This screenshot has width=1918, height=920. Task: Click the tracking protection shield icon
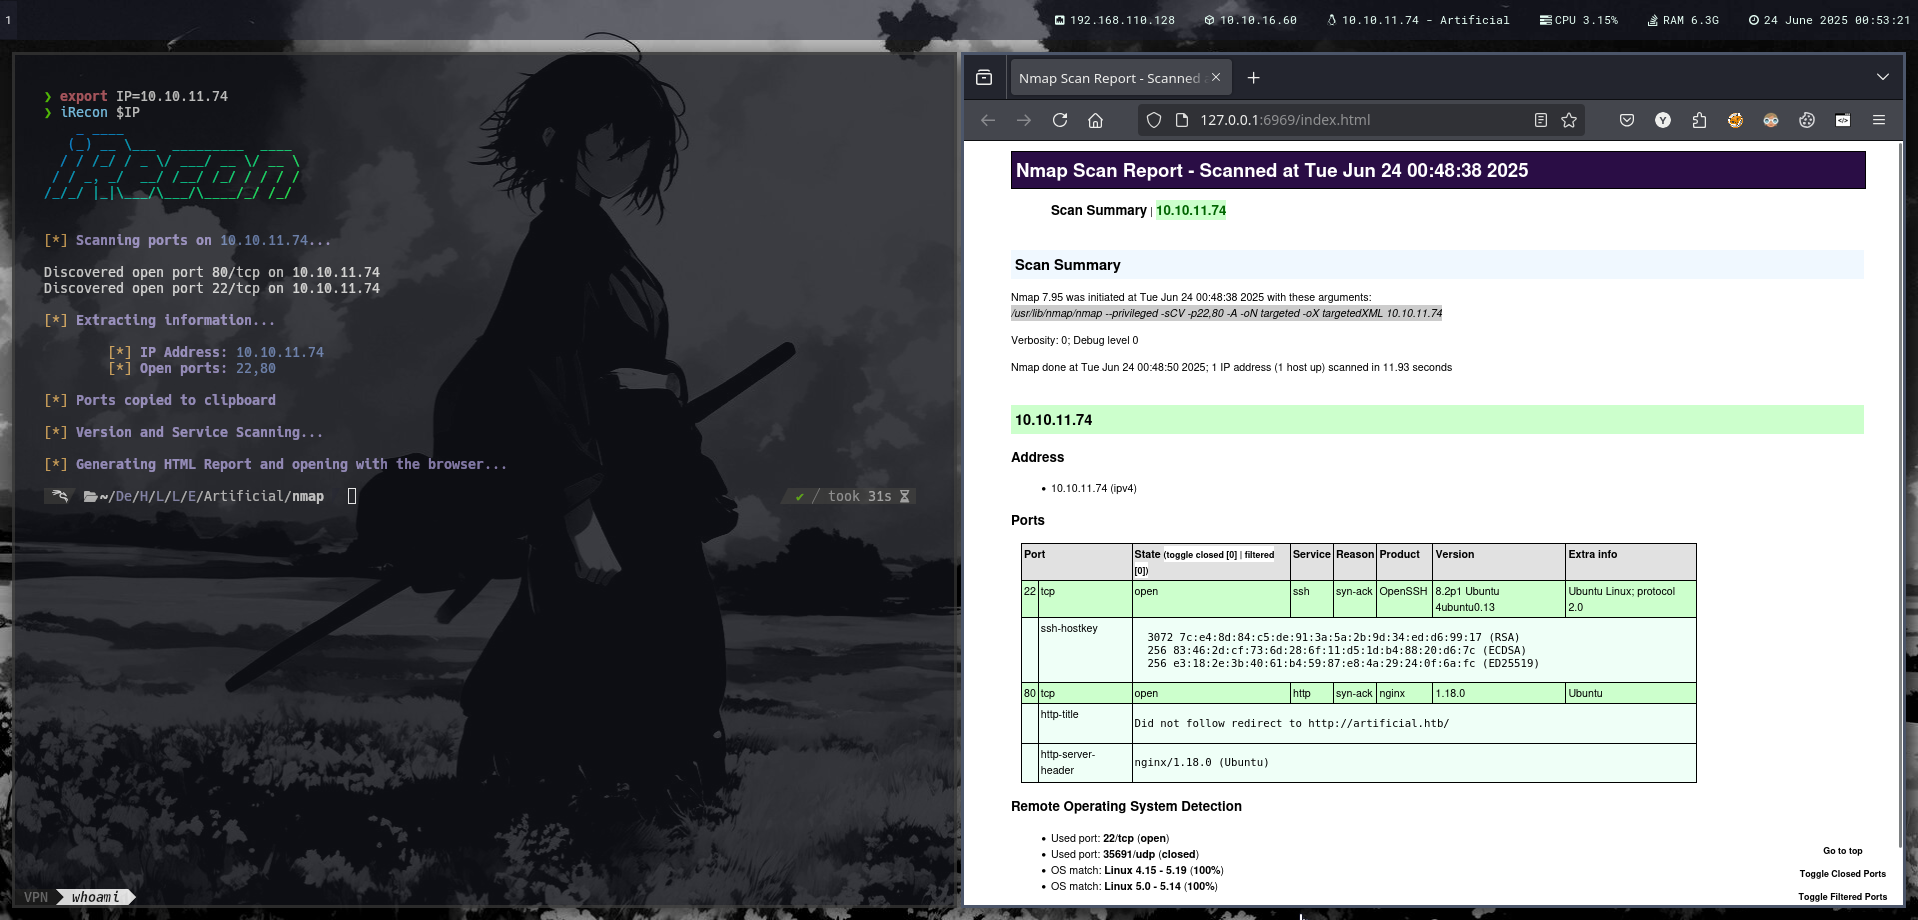1154,120
